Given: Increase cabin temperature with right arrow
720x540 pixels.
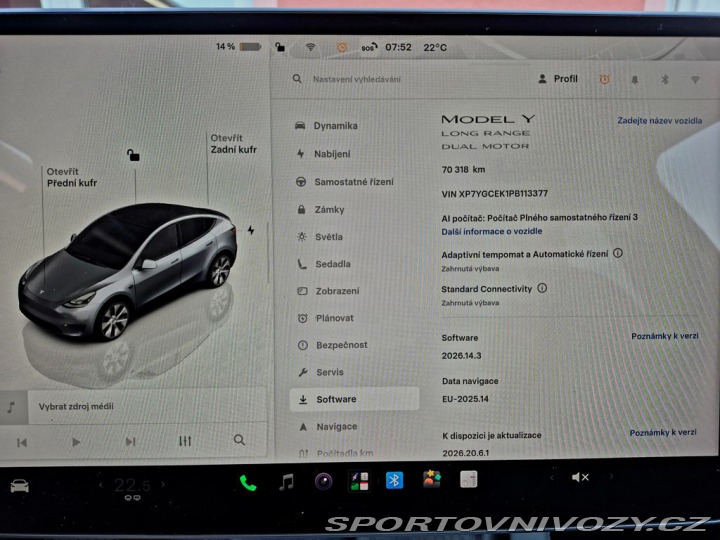Looking at the screenshot, I should coord(163,484).
